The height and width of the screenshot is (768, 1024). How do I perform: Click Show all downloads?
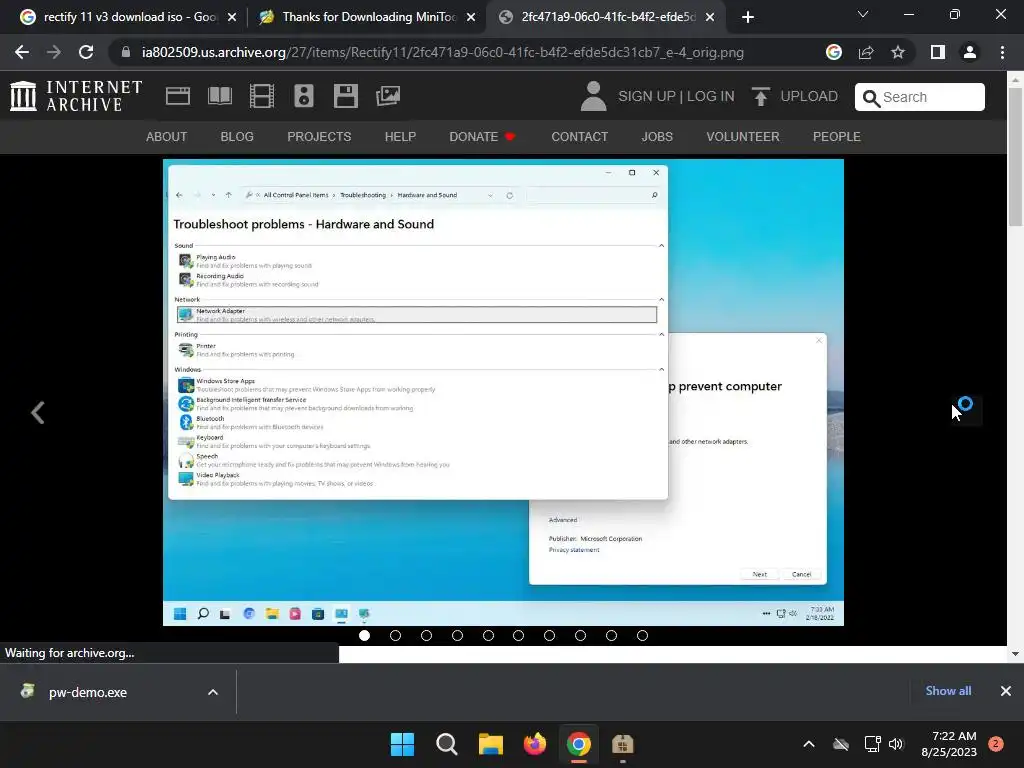948,691
